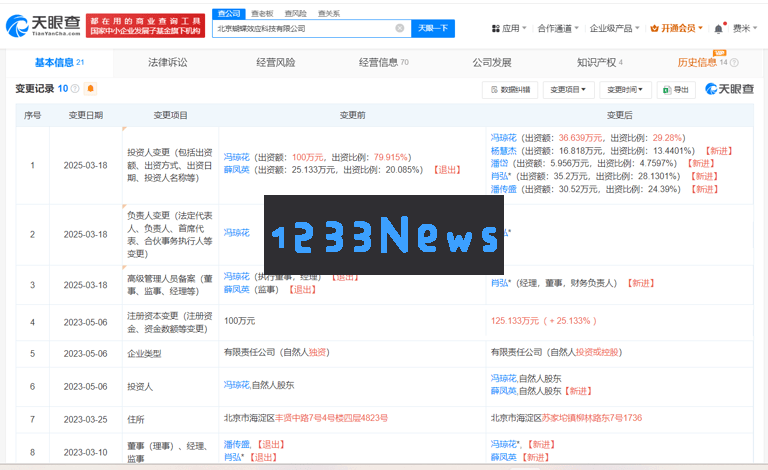Viewport: 768px width, 470px height.
Task: Open 潘岱 investor link in row 1
Action: tap(500, 163)
